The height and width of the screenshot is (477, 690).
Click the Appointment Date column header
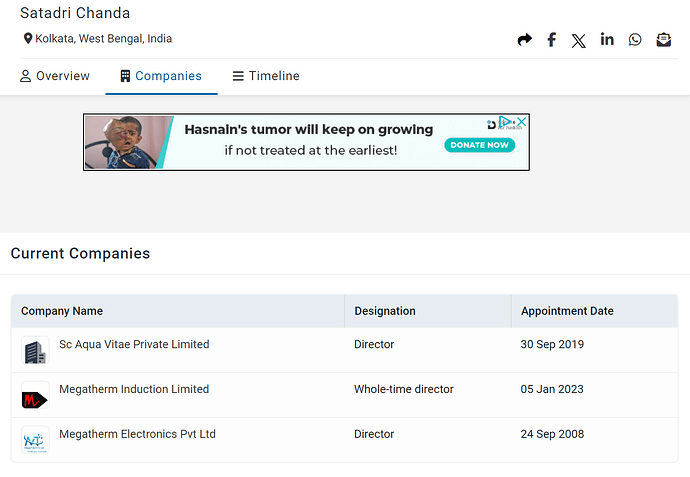(x=567, y=311)
